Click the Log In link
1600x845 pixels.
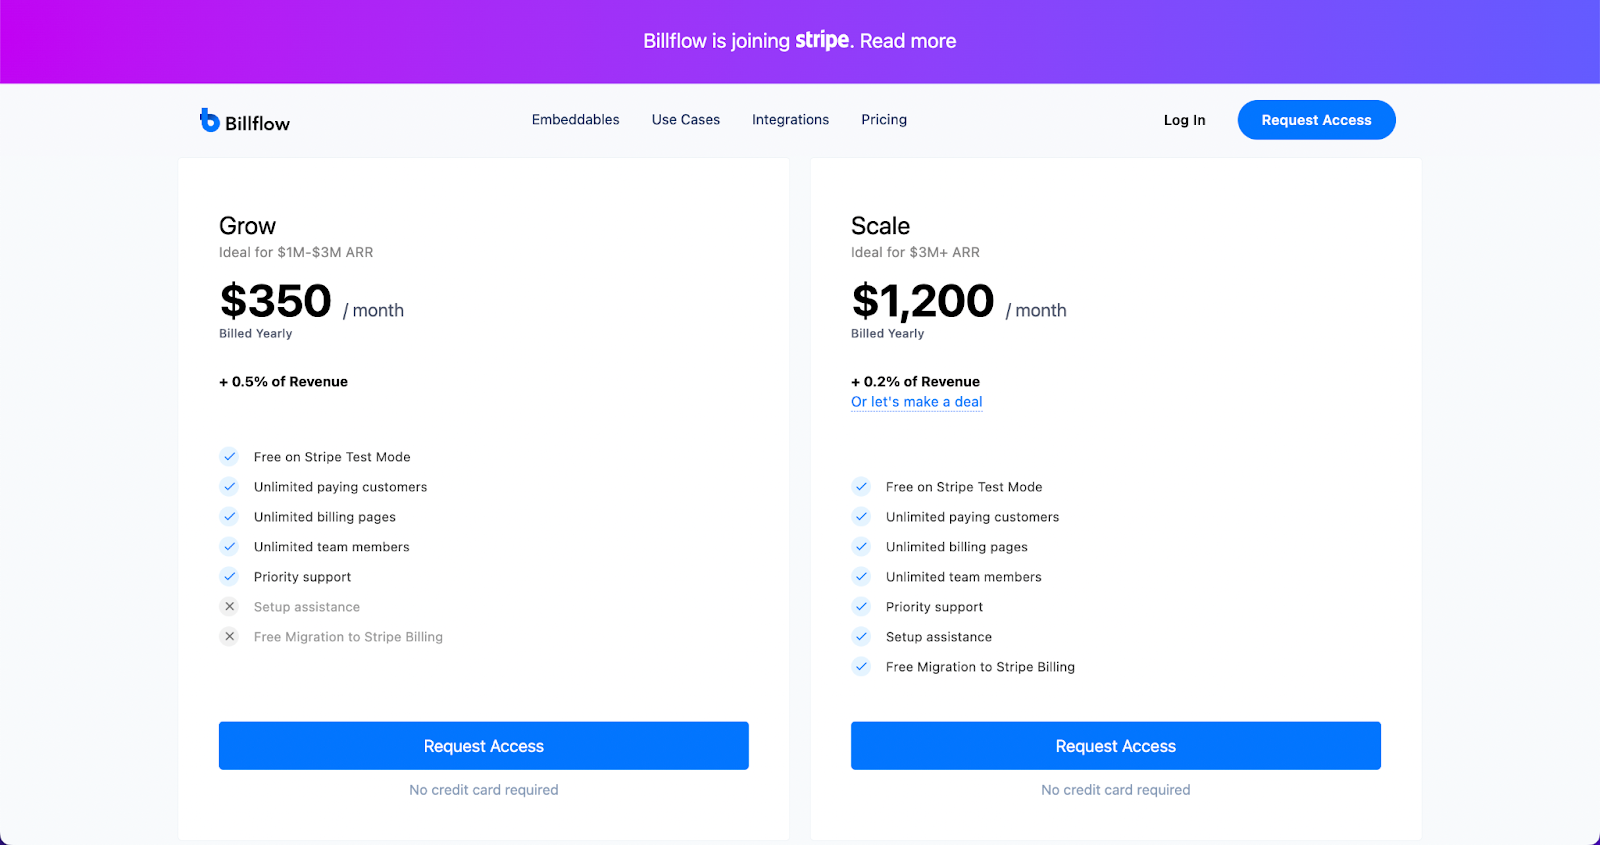point(1184,120)
